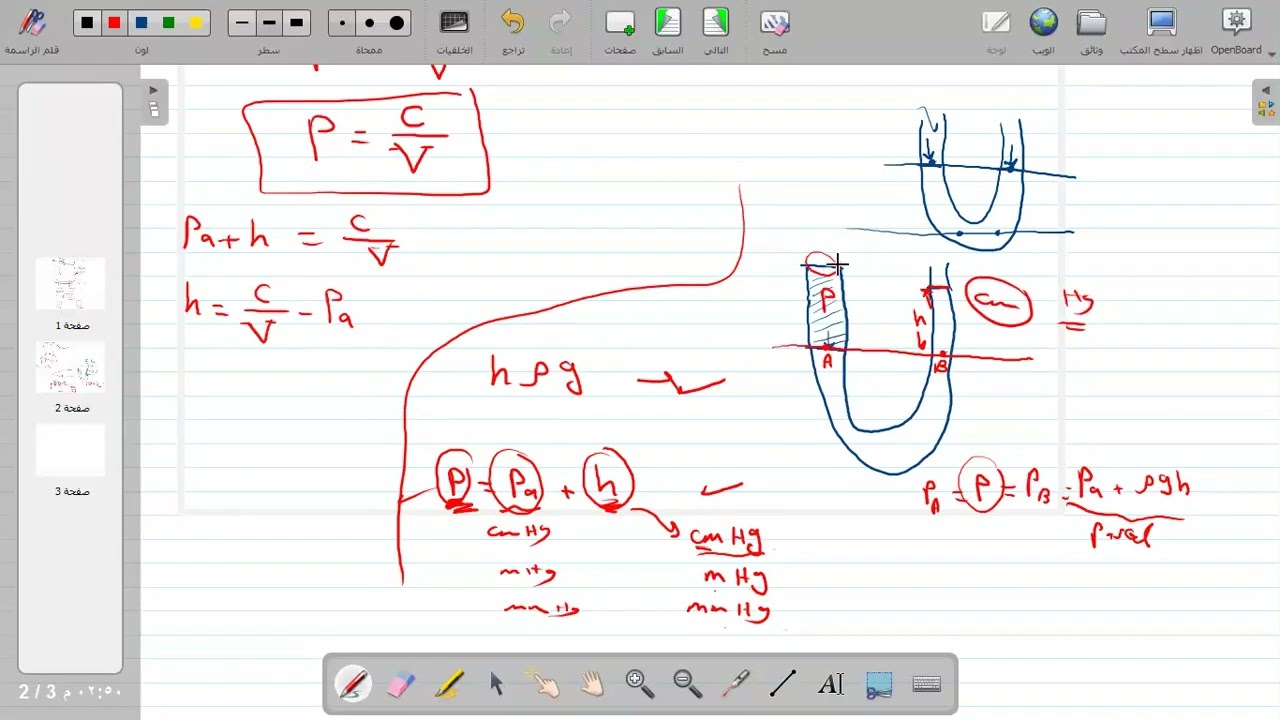Select the zoom in magnifier tool
Screen dimensions: 1280x720
(x=640, y=684)
